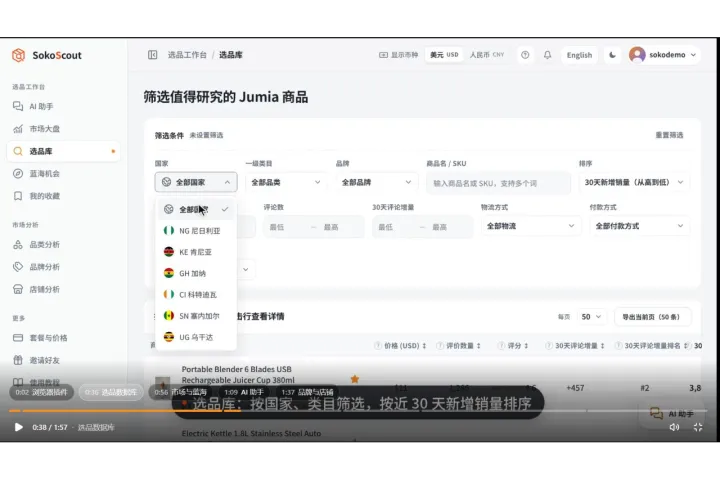Jump to 0:02 浏览器插件 chapter
720x480 pixels.
41,392
